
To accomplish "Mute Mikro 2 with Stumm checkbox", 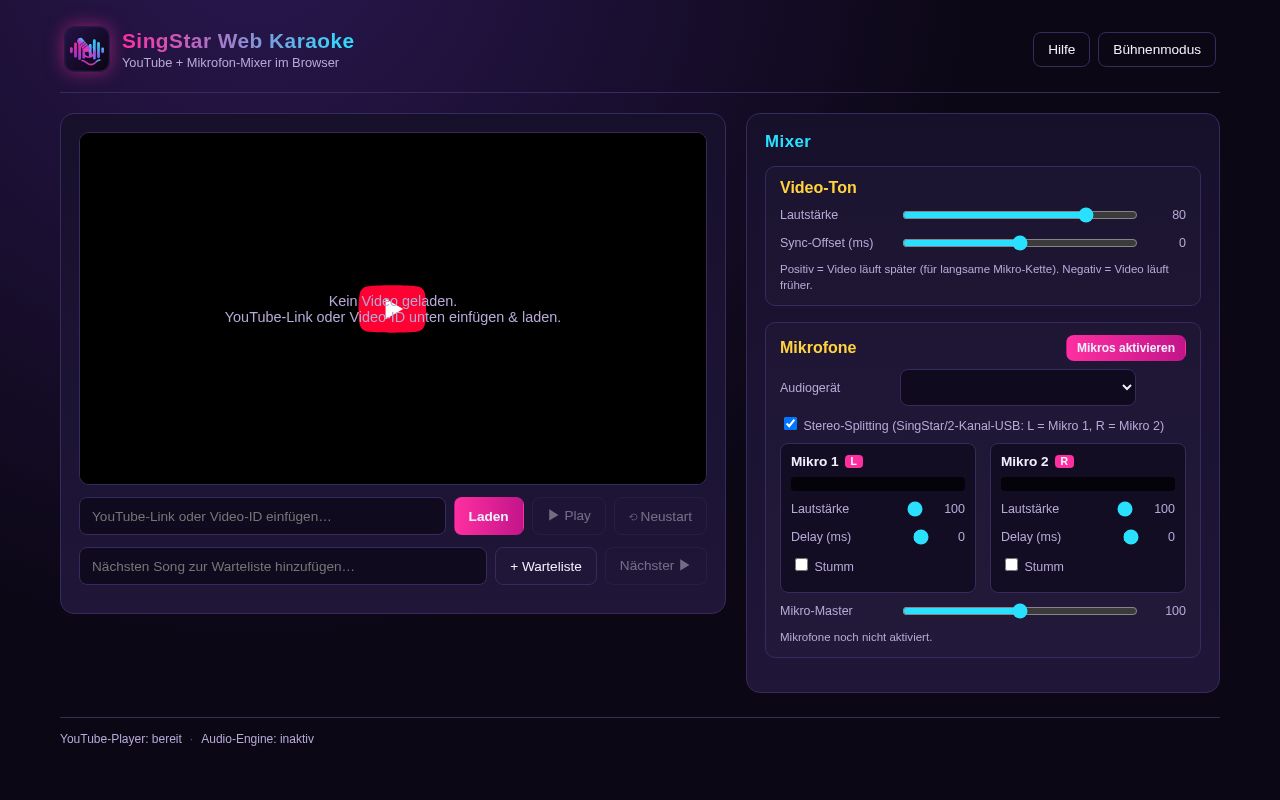I will click(x=1011, y=565).
